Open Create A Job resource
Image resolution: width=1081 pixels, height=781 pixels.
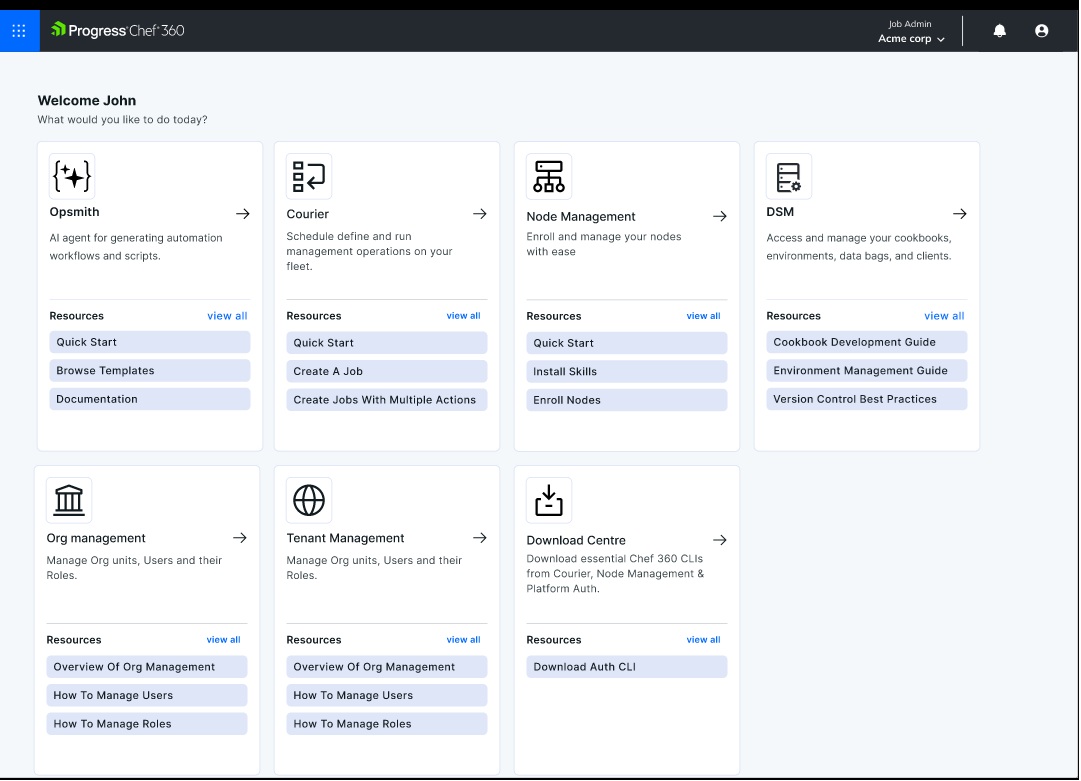(387, 371)
